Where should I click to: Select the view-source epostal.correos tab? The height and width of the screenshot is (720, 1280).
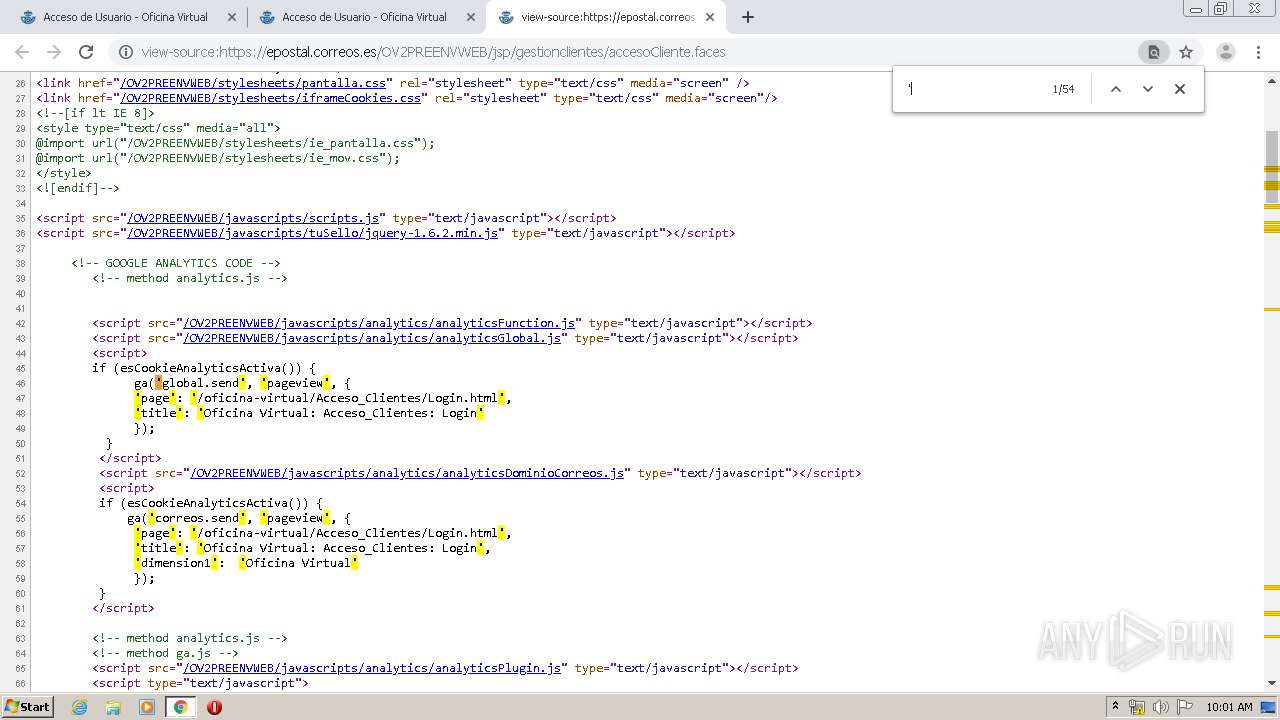(x=607, y=17)
